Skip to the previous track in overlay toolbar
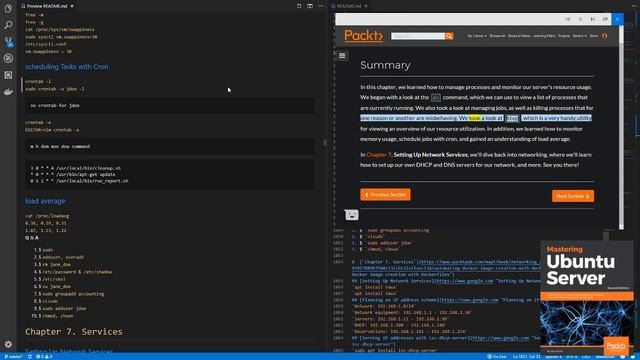The width and height of the screenshot is (640, 360). point(568,19)
